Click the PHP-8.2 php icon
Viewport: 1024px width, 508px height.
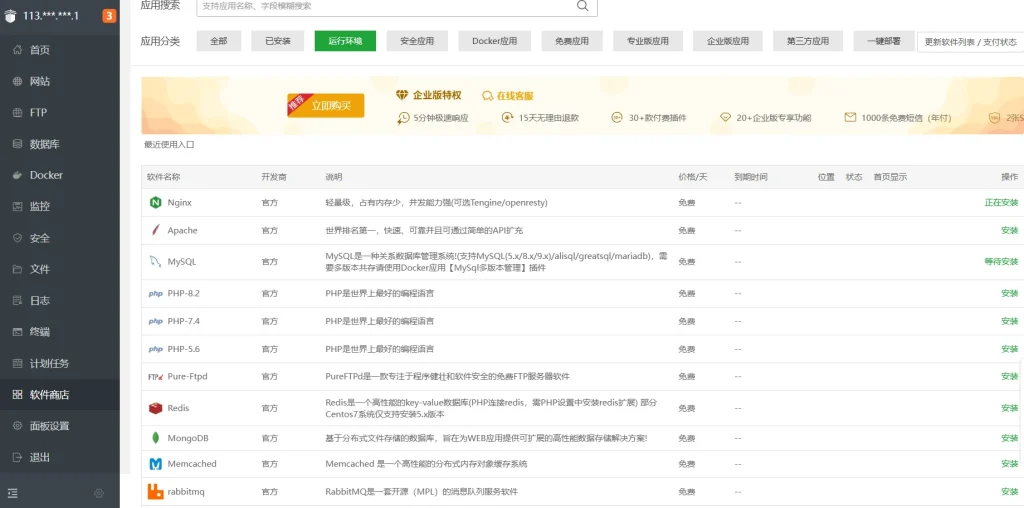click(x=155, y=294)
